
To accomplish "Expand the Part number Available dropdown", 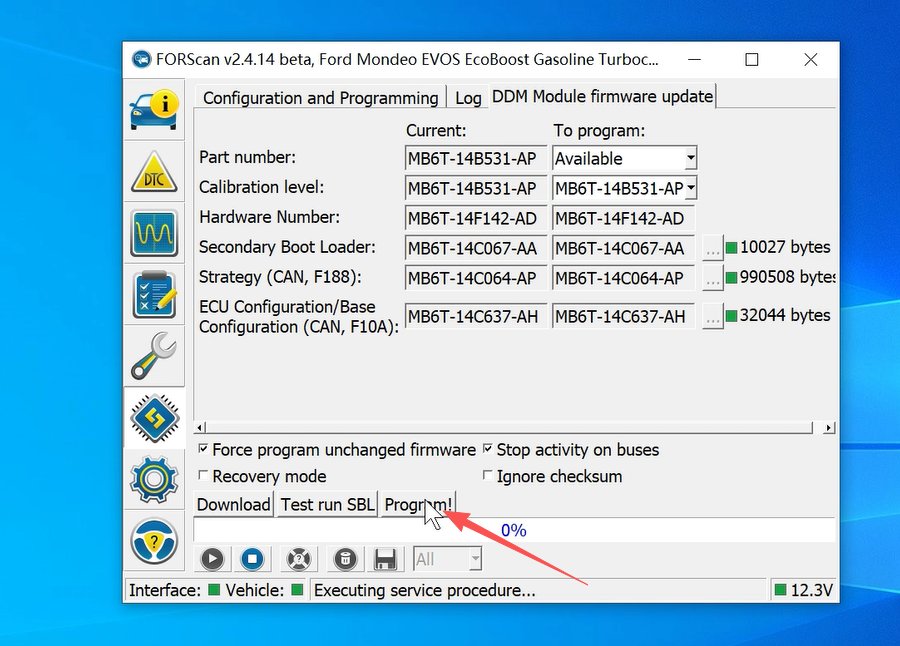I will point(690,159).
